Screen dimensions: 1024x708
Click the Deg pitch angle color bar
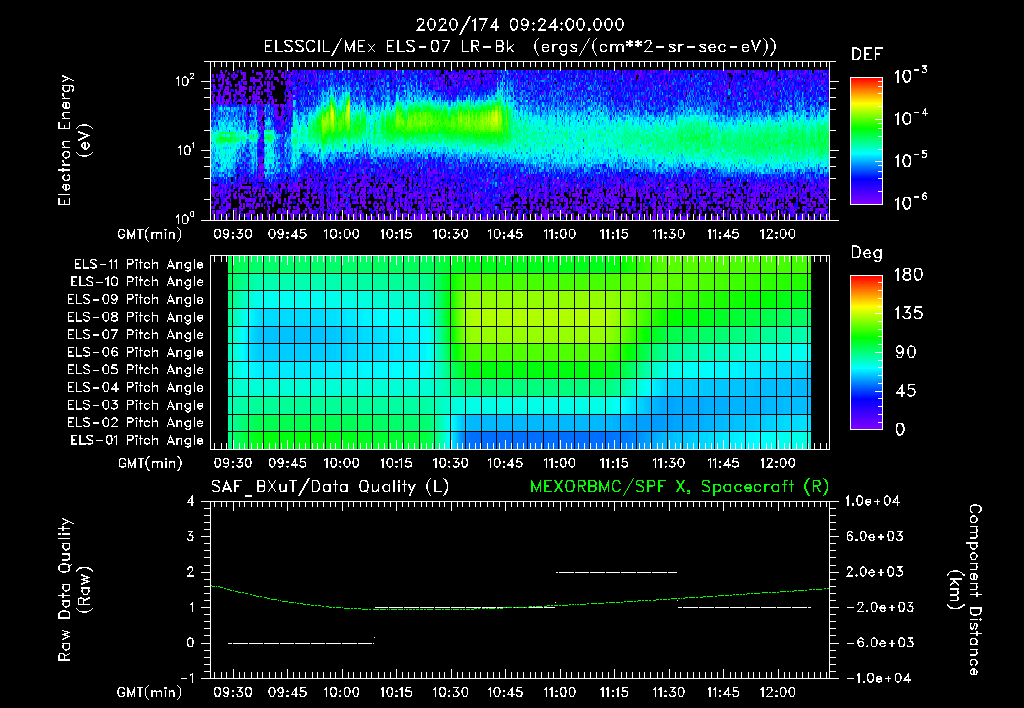(x=866, y=352)
